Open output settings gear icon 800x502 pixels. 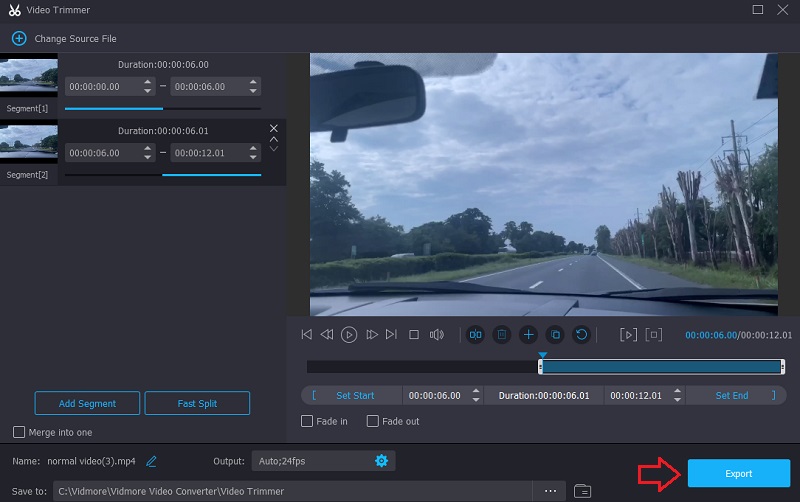pos(381,461)
